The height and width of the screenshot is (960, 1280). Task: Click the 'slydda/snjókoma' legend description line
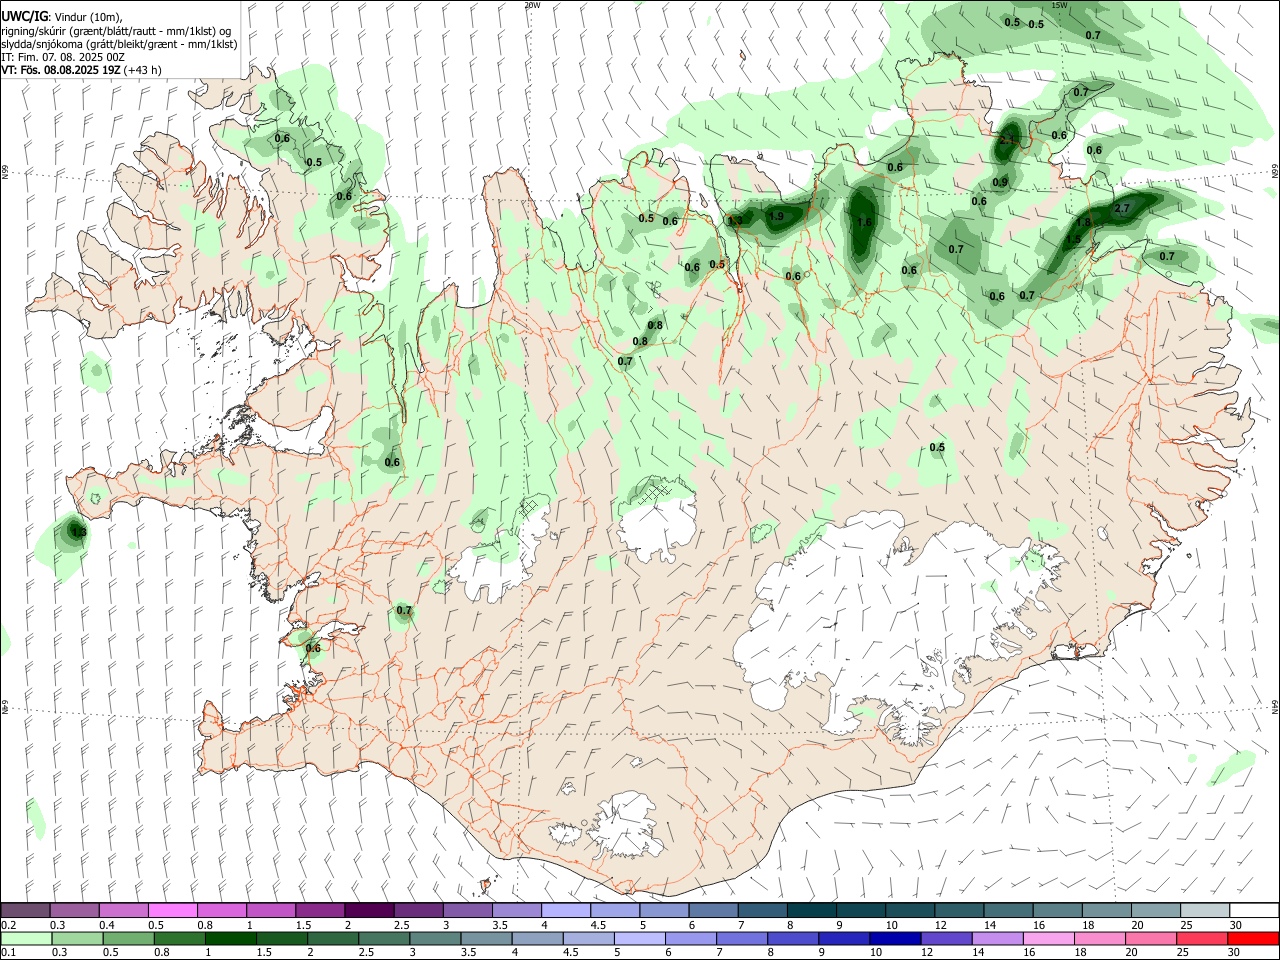click(x=119, y=44)
